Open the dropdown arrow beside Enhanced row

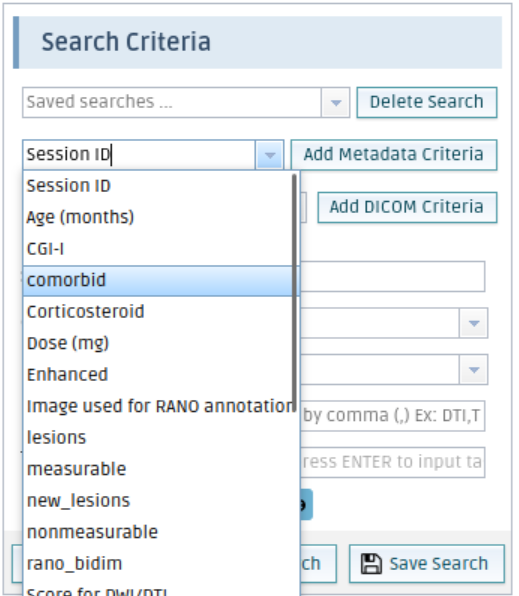click(473, 370)
